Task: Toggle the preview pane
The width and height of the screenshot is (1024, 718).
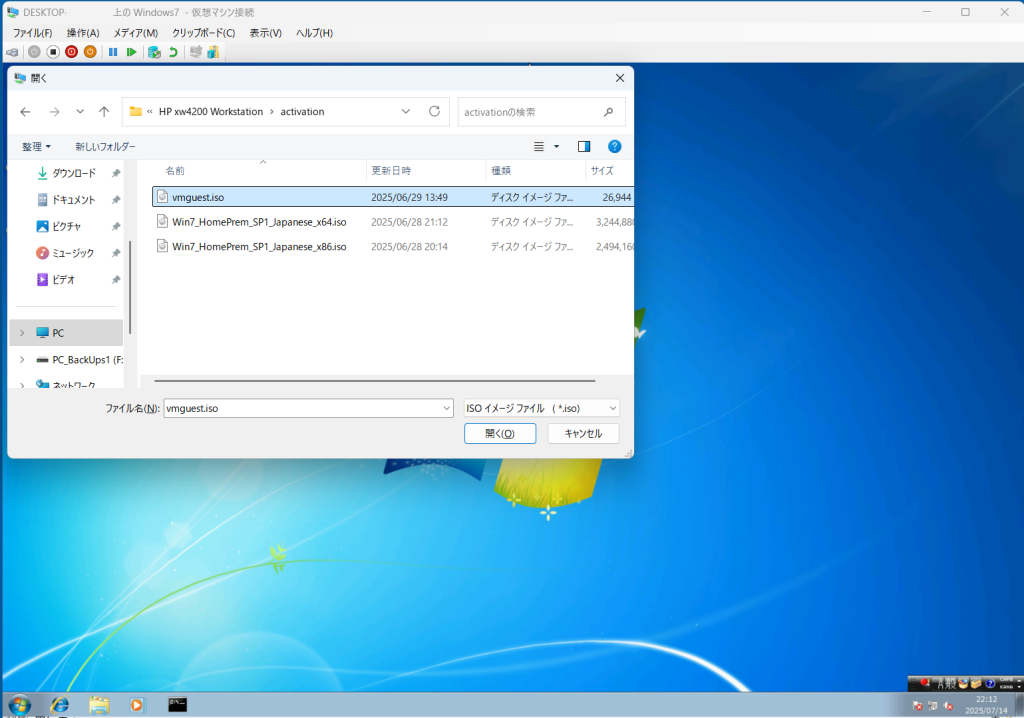Action: (x=584, y=147)
